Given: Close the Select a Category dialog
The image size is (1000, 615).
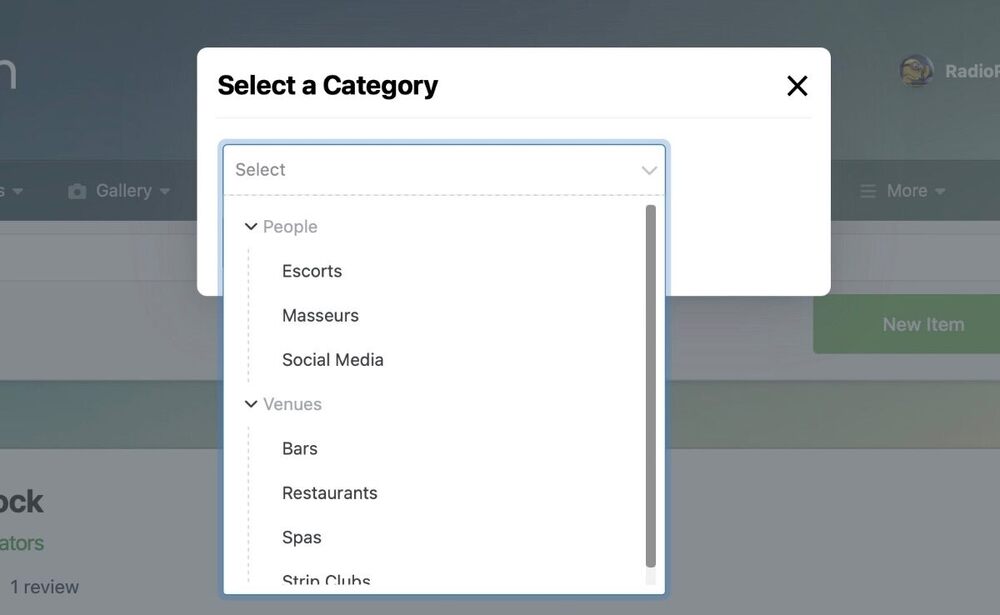Looking at the screenshot, I should pyautogui.click(x=797, y=86).
